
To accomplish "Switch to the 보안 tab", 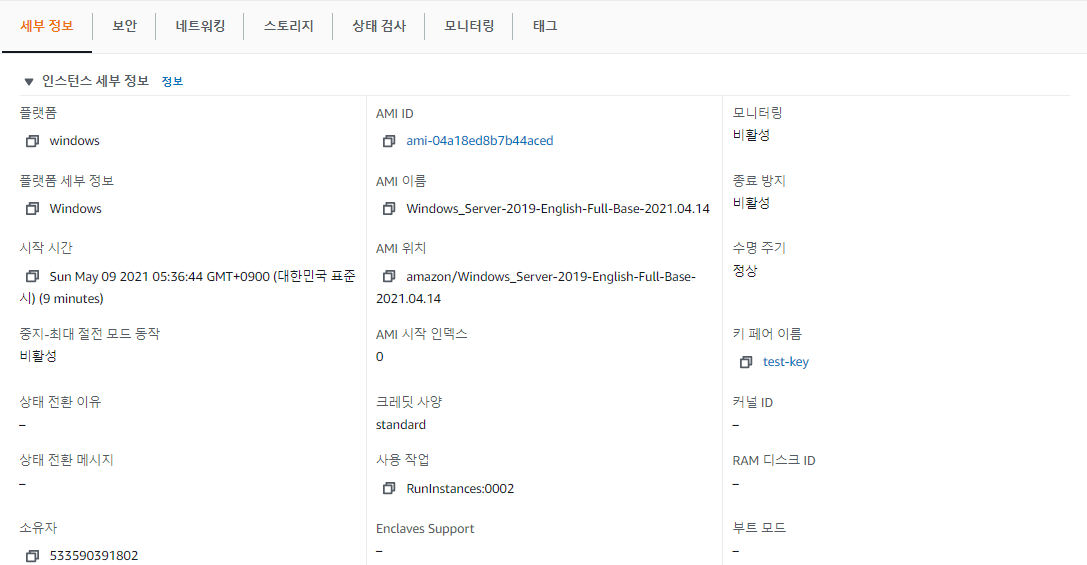I will (125, 26).
